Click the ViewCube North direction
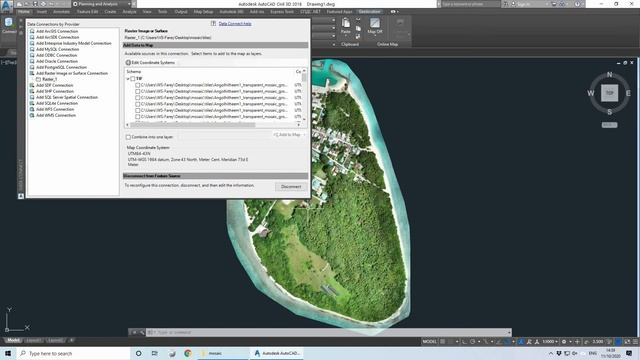This screenshot has height=360, width=640. pos(609,74)
